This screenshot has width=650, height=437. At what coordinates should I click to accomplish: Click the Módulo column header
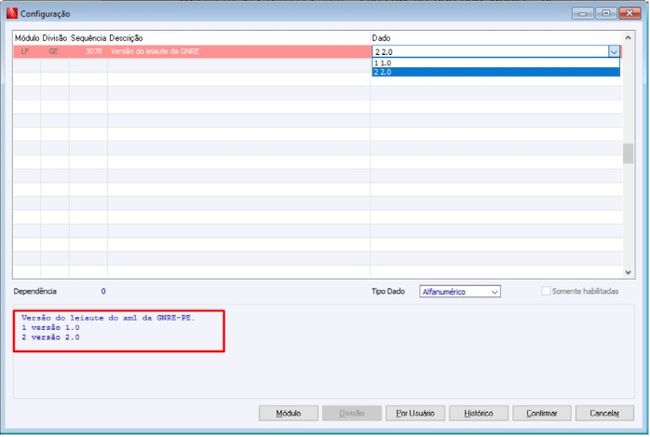pos(27,38)
